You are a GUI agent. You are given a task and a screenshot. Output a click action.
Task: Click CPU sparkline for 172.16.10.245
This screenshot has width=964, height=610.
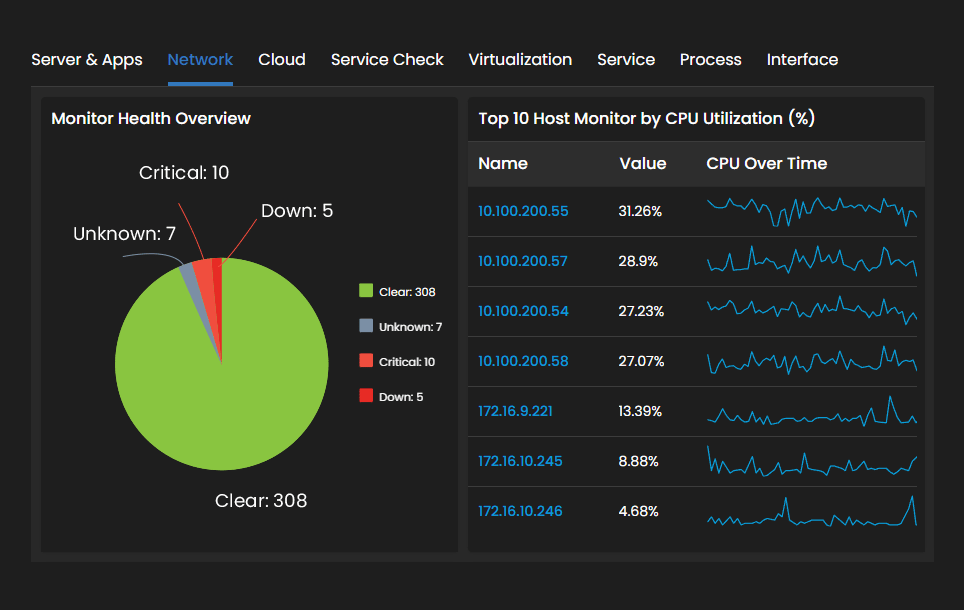click(x=811, y=463)
